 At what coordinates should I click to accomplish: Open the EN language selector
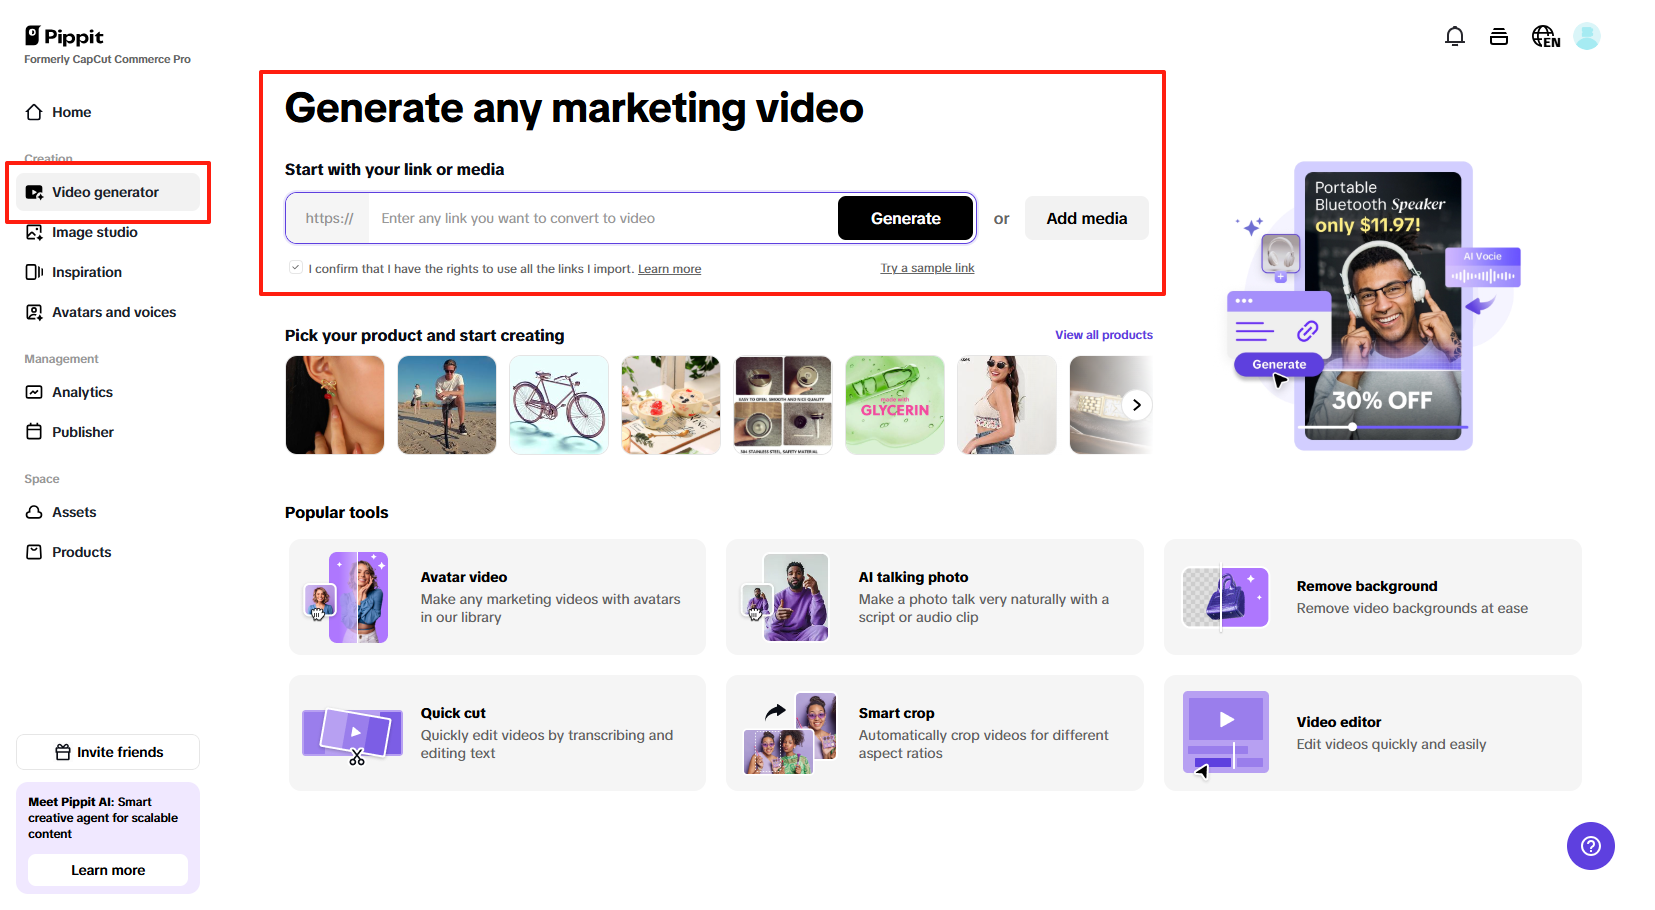1545,35
